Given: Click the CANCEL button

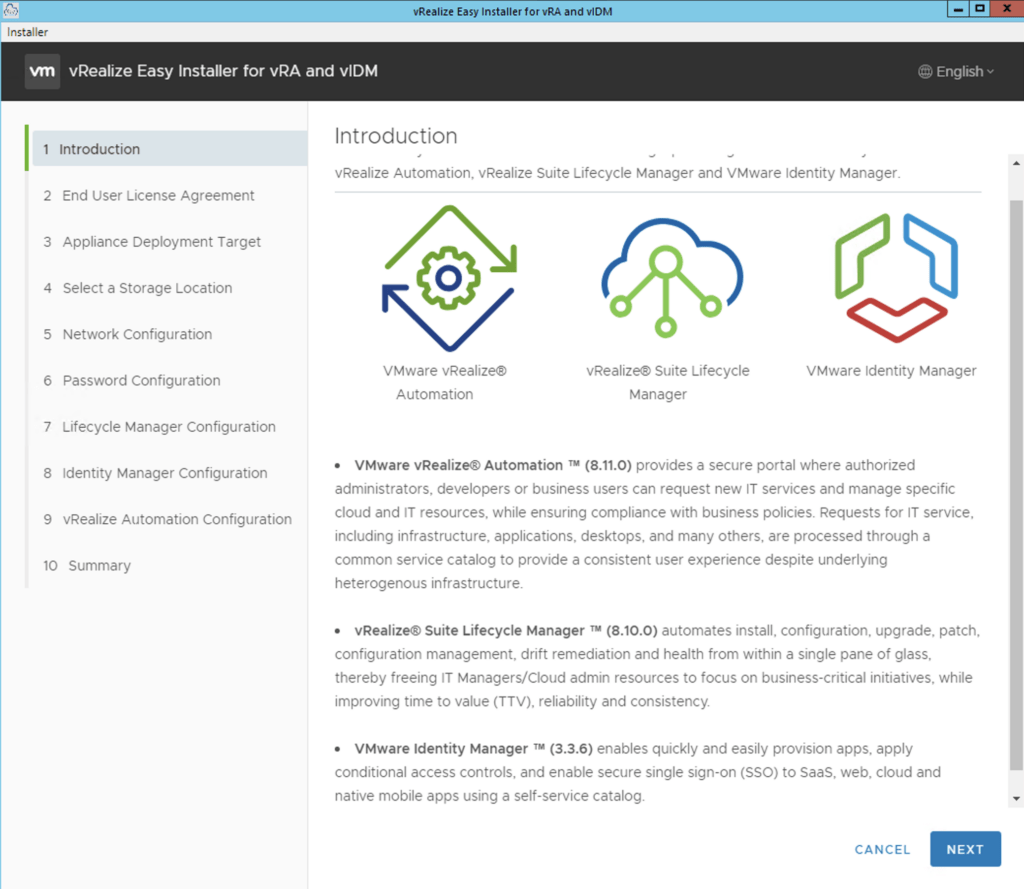Looking at the screenshot, I should (882, 849).
